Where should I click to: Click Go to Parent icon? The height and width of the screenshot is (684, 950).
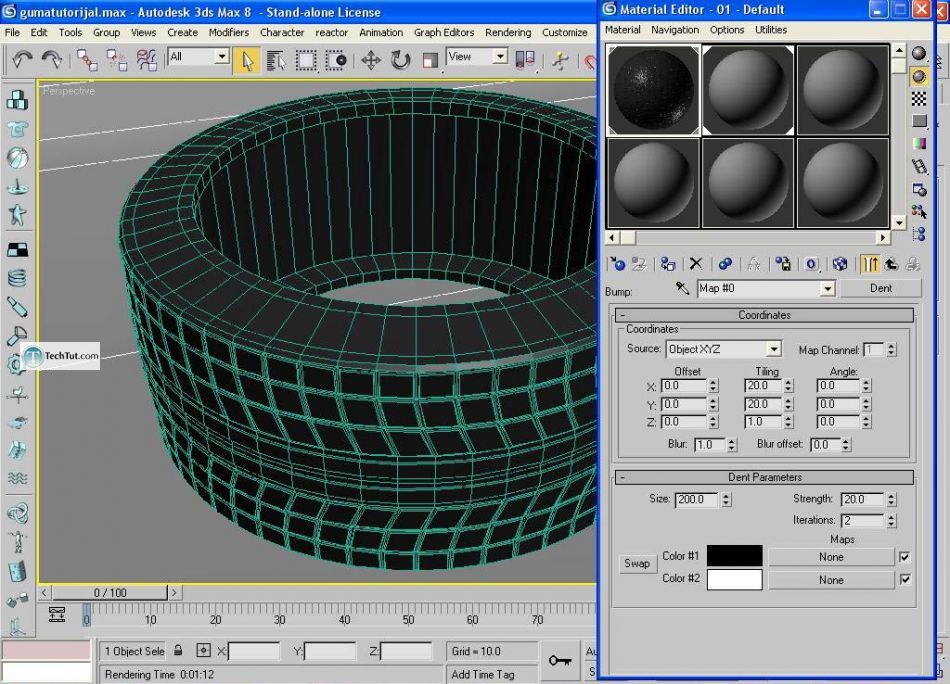click(x=891, y=264)
